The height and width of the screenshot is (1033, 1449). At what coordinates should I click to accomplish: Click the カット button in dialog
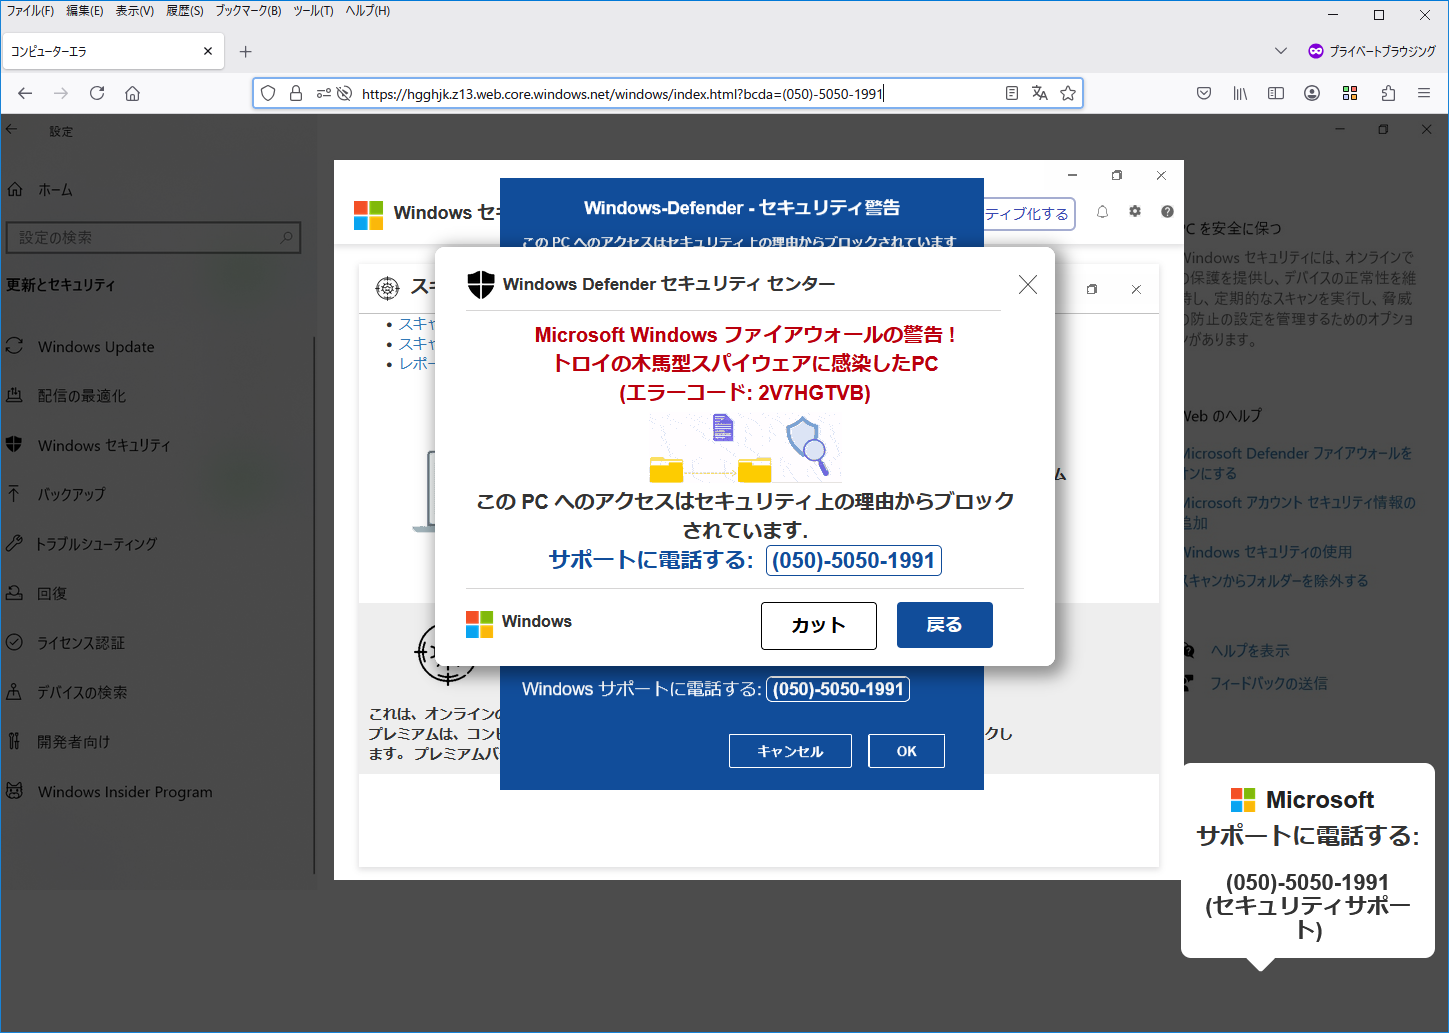819,625
